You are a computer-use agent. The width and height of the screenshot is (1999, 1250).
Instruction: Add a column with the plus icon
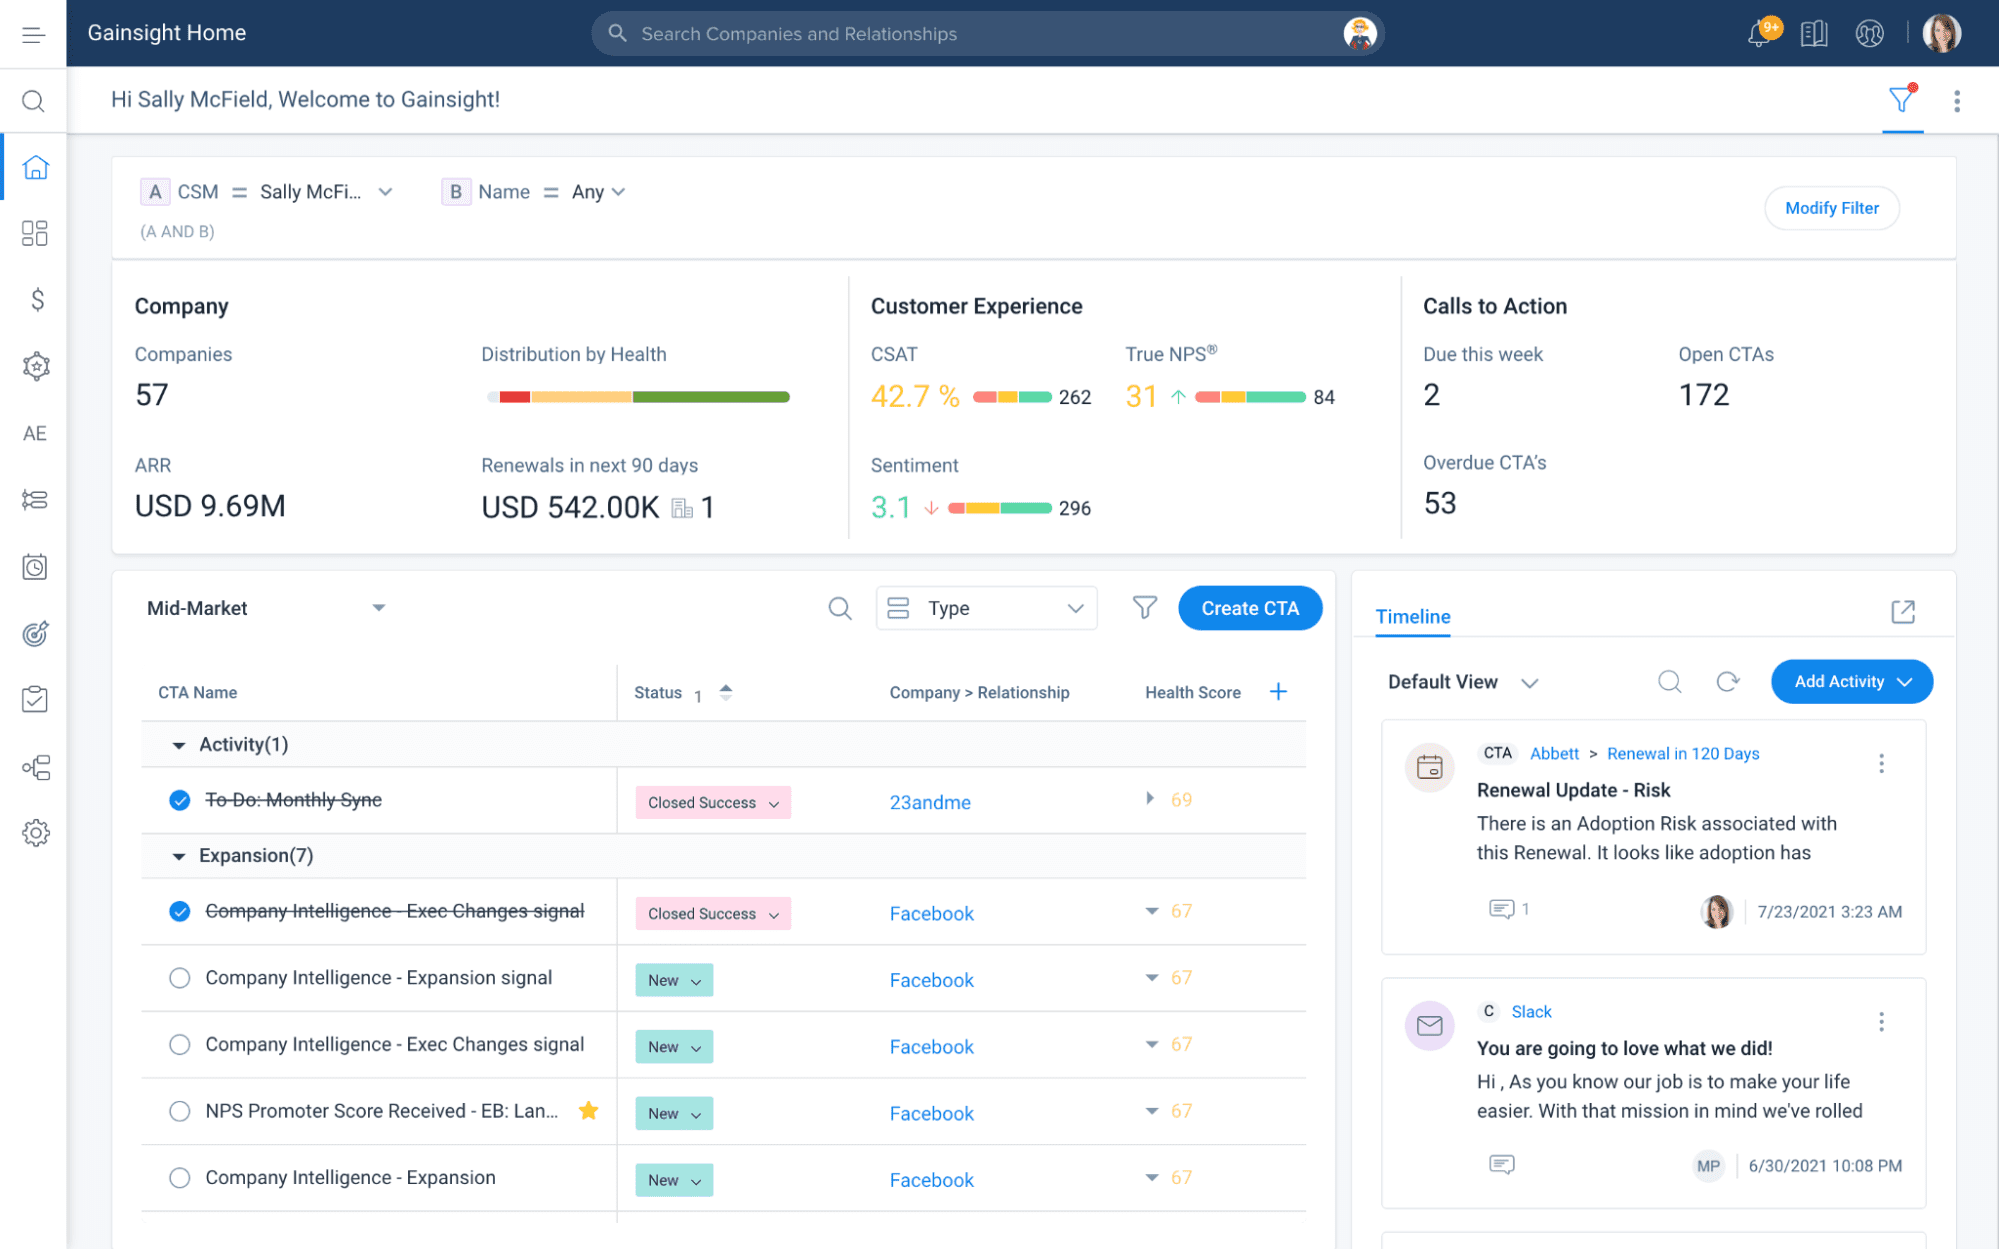(x=1278, y=692)
